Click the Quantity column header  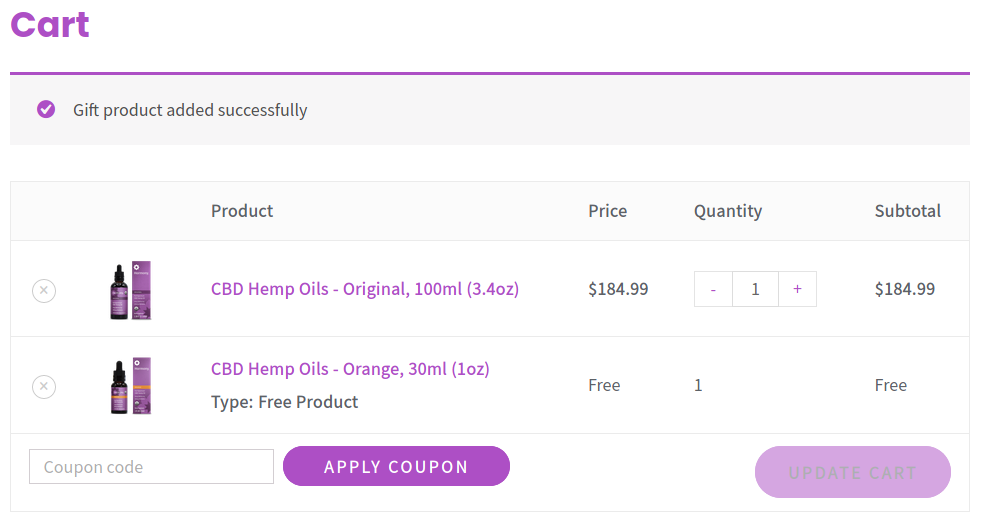728,211
